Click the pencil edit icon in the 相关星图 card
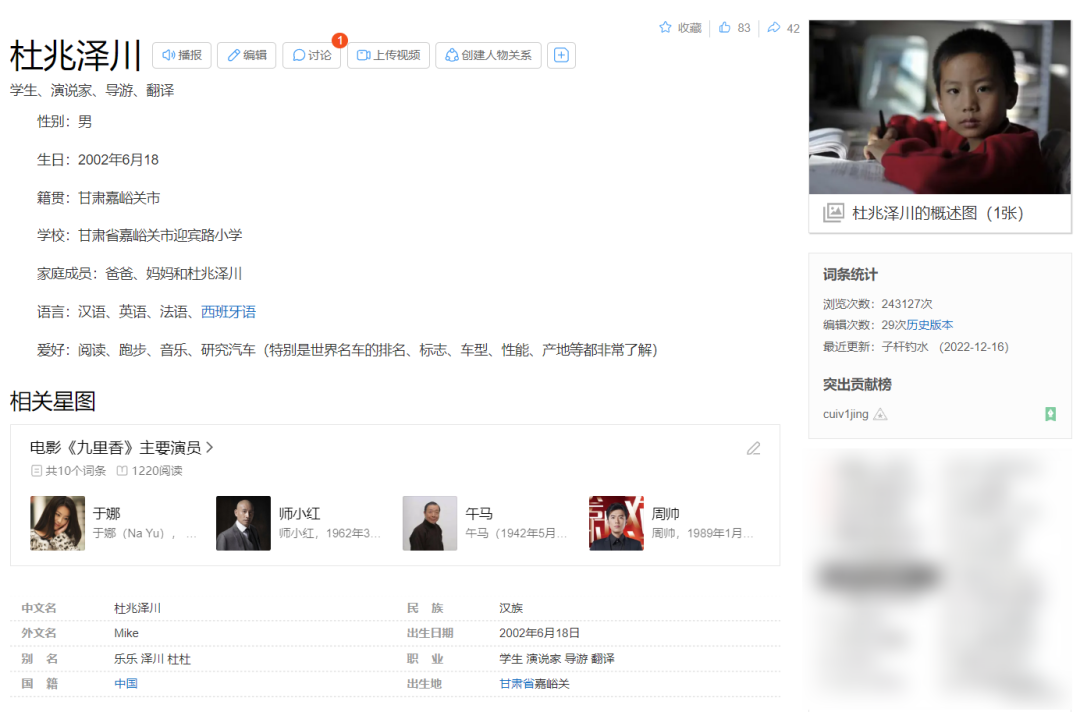 (x=754, y=449)
